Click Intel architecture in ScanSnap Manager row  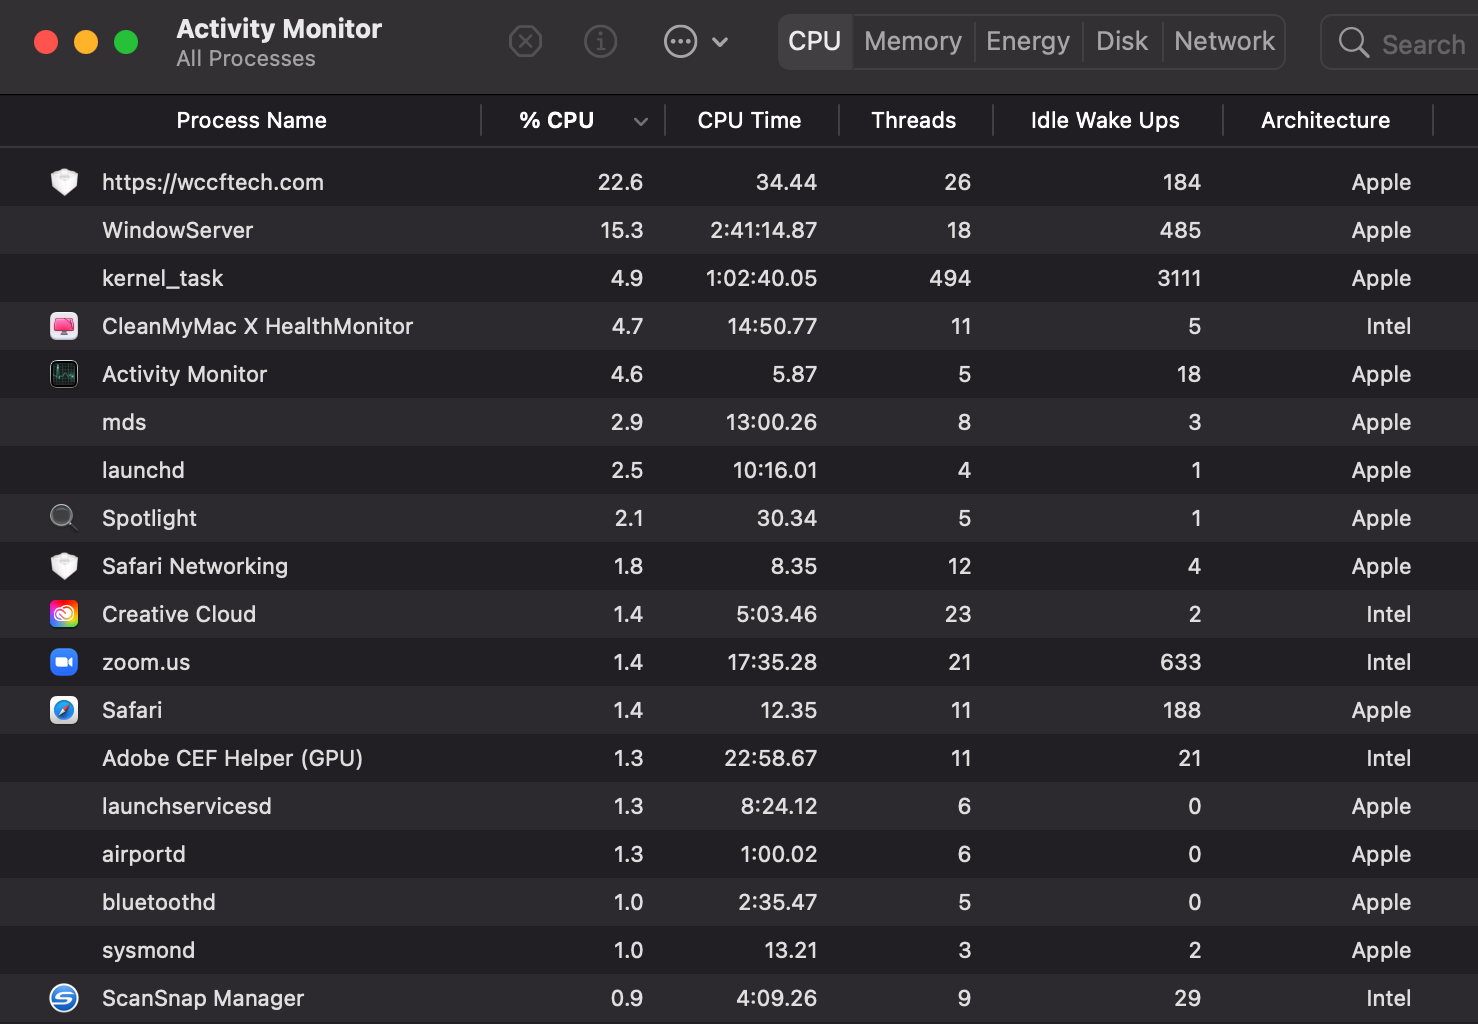[x=1389, y=998]
